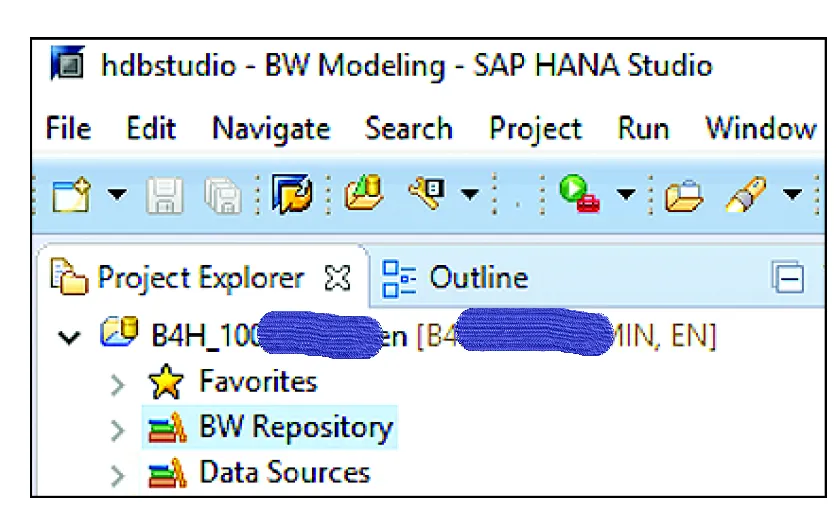Click the database folder toolbar icon
The height and width of the screenshot is (514, 839).
click(x=364, y=193)
